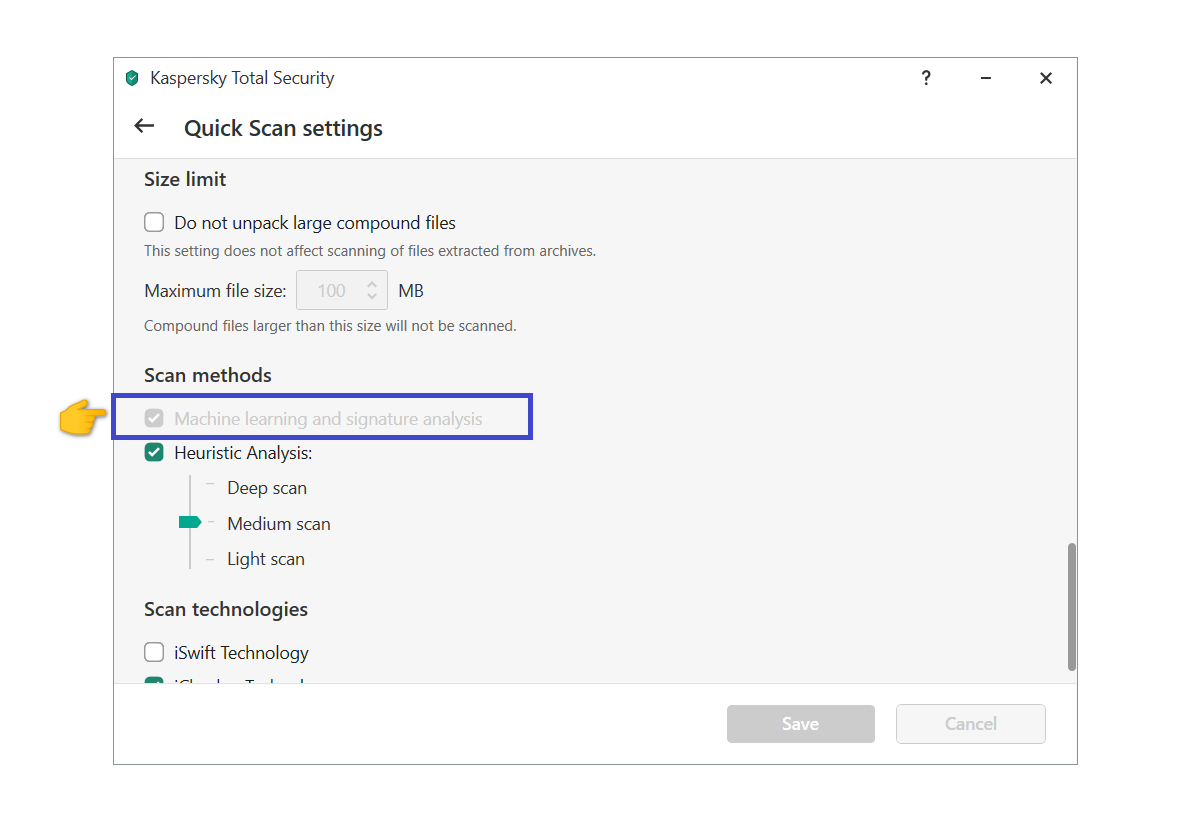
Task: Open help with the question mark icon
Action: [926, 78]
